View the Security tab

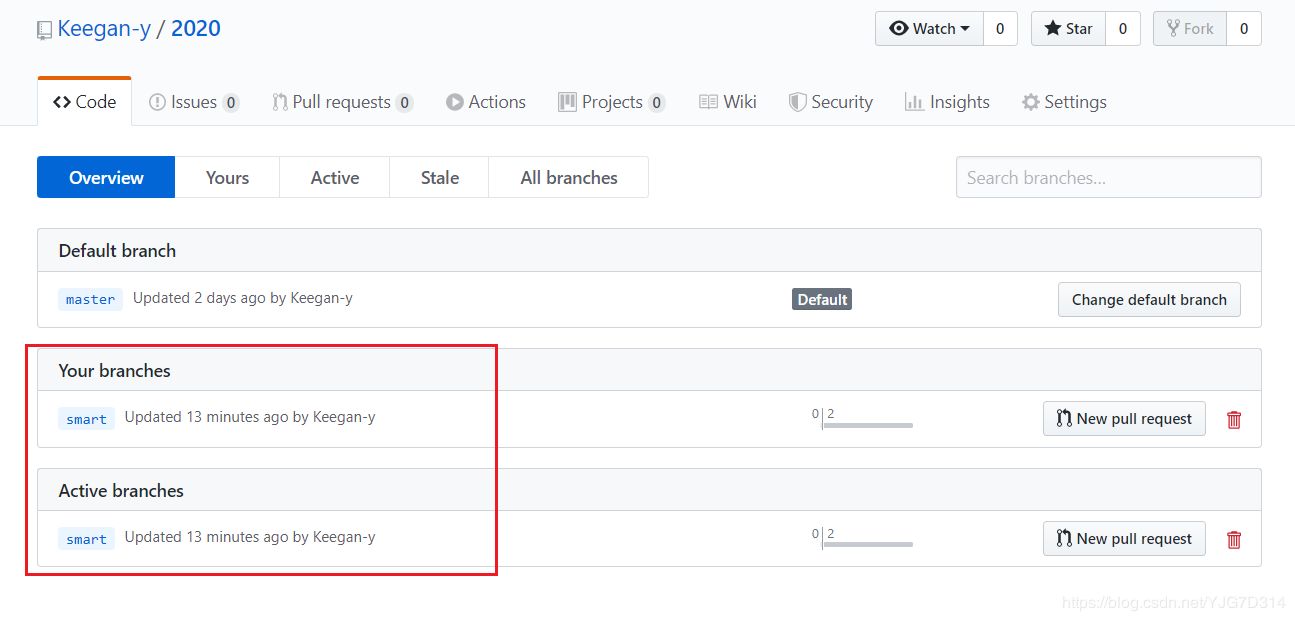(x=831, y=102)
